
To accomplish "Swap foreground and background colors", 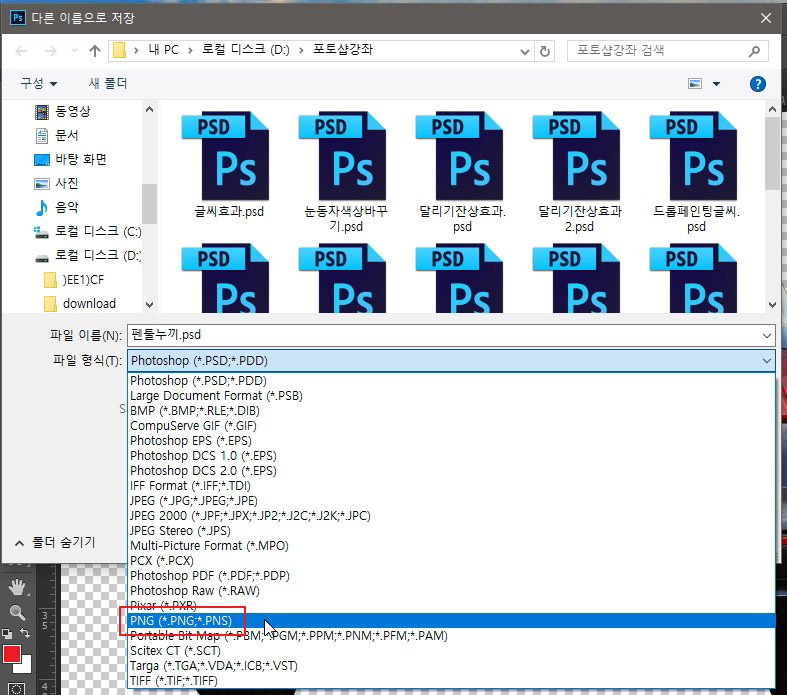I will pos(25,633).
